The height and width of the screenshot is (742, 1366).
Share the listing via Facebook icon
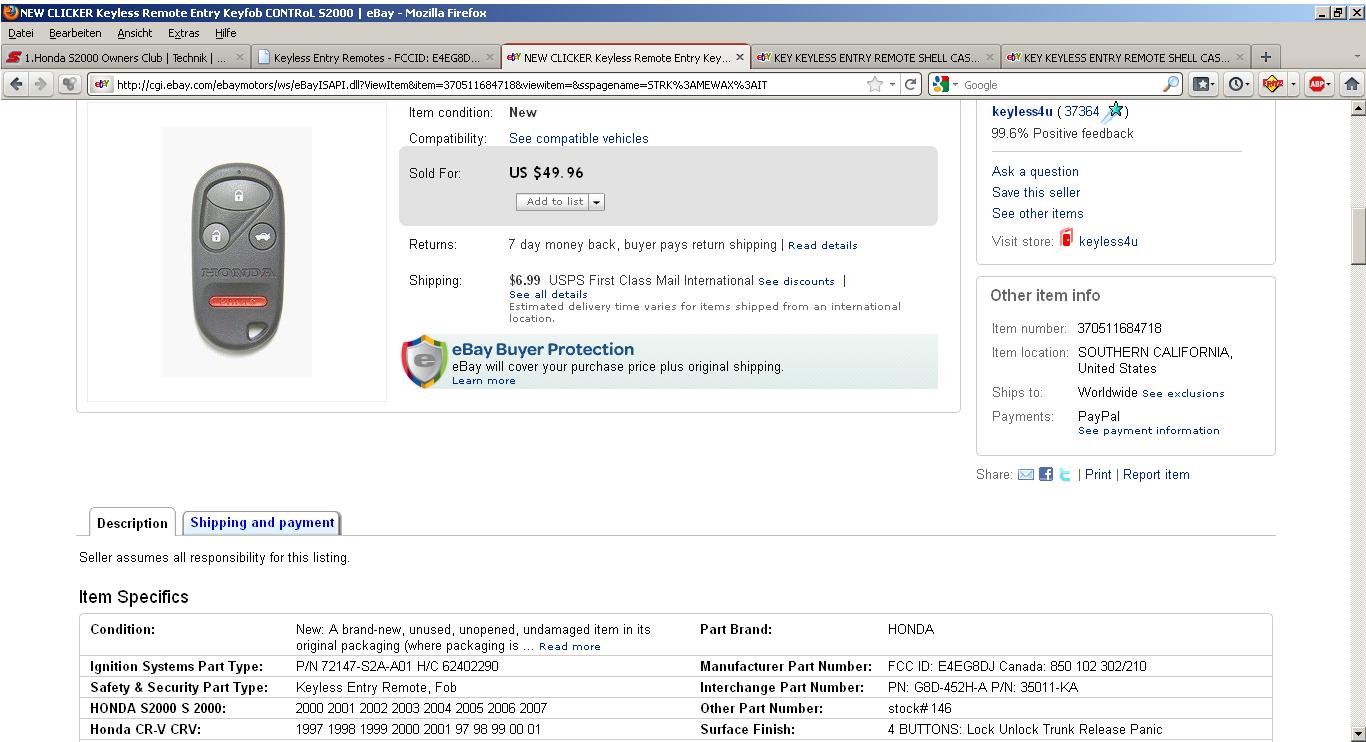click(x=1045, y=475)
